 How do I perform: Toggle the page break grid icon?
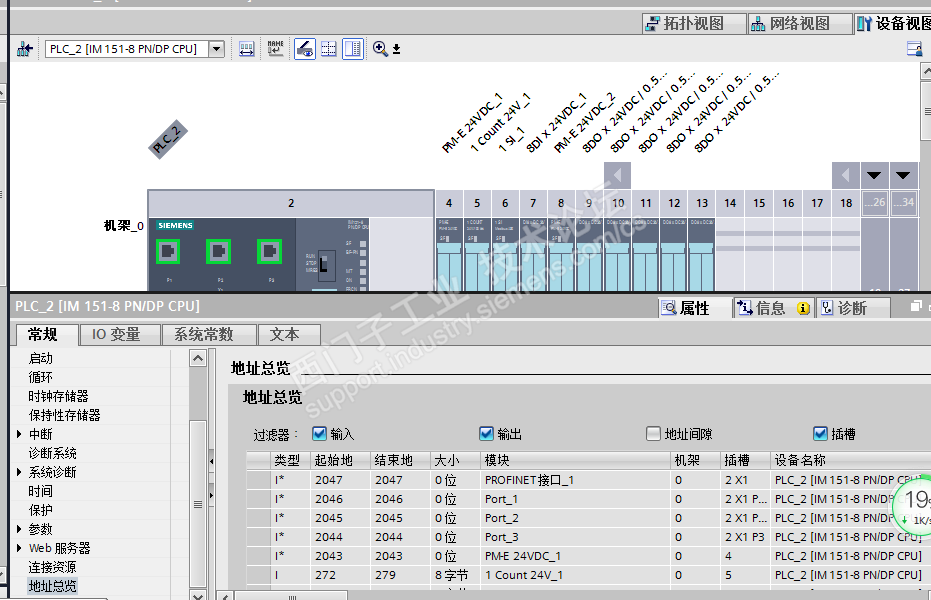[x=329, y=49]
